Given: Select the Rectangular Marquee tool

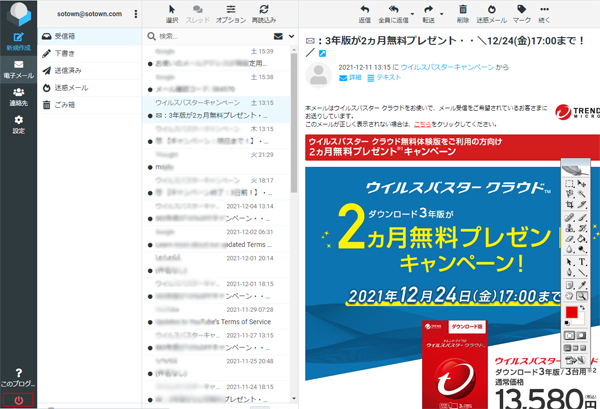Looking at the screenshot, I should coord(569,184).
